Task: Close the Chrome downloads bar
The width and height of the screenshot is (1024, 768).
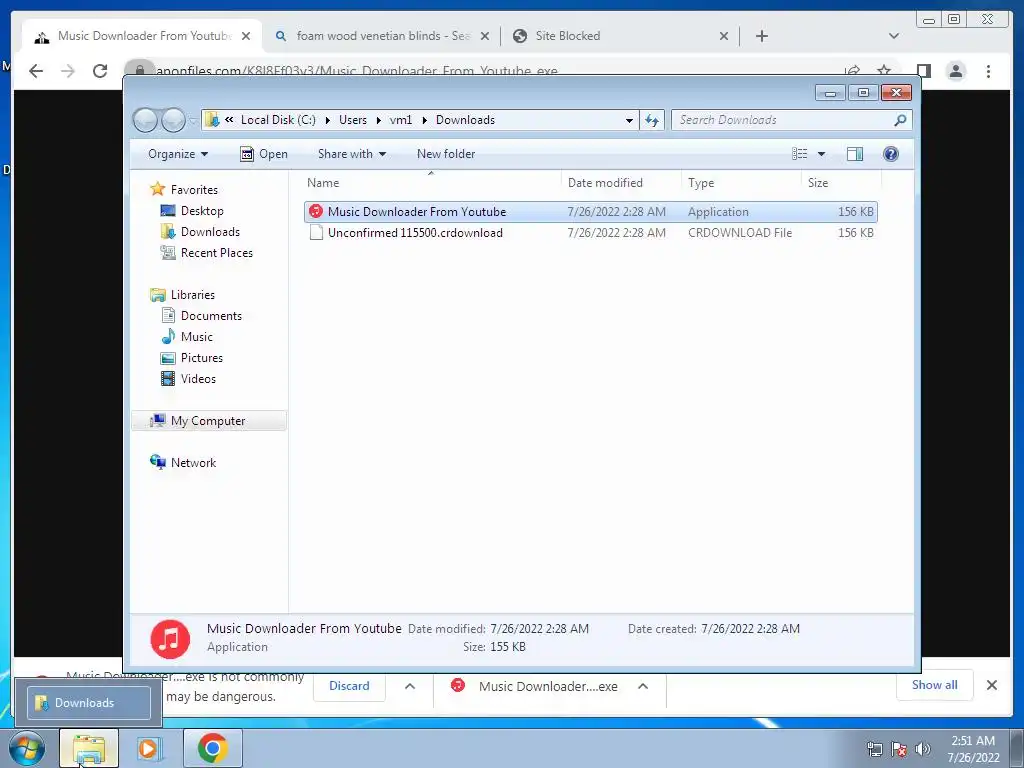Action: click(x=991, y=685)
